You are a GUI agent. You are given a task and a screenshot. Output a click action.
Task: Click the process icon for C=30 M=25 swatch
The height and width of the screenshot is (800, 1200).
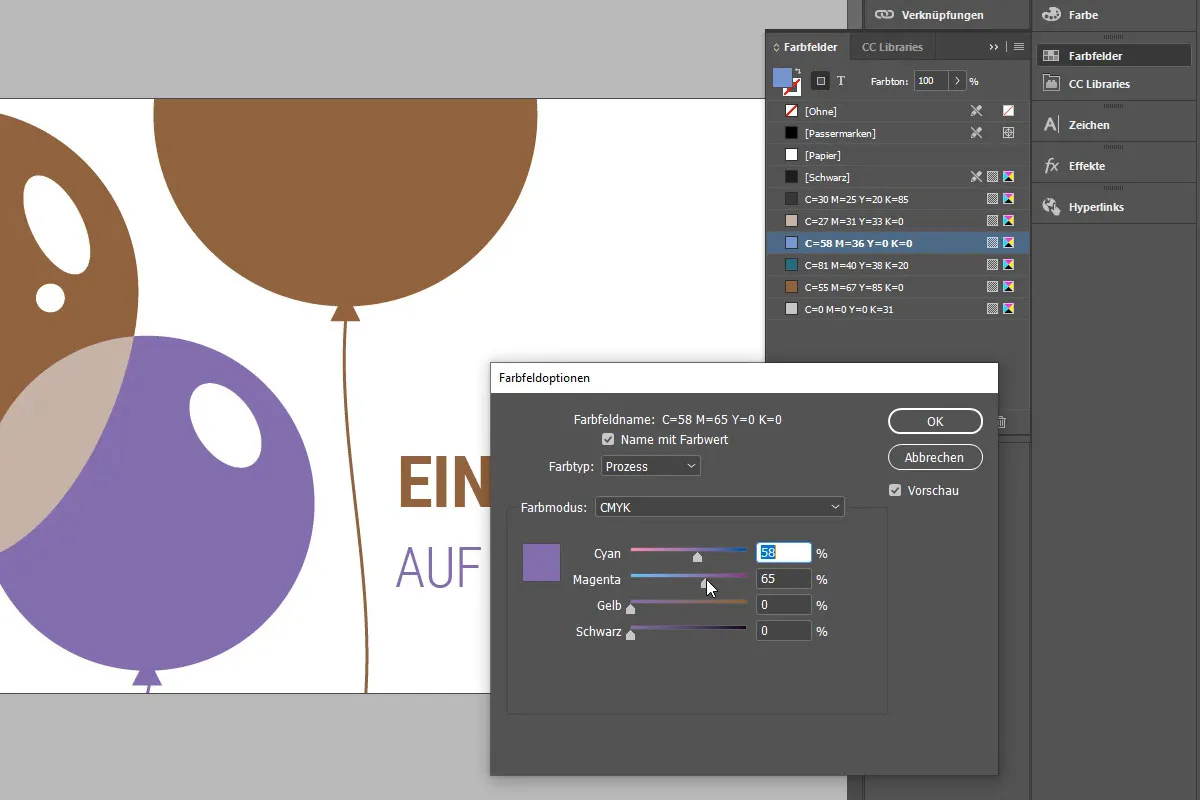[992, 199]
